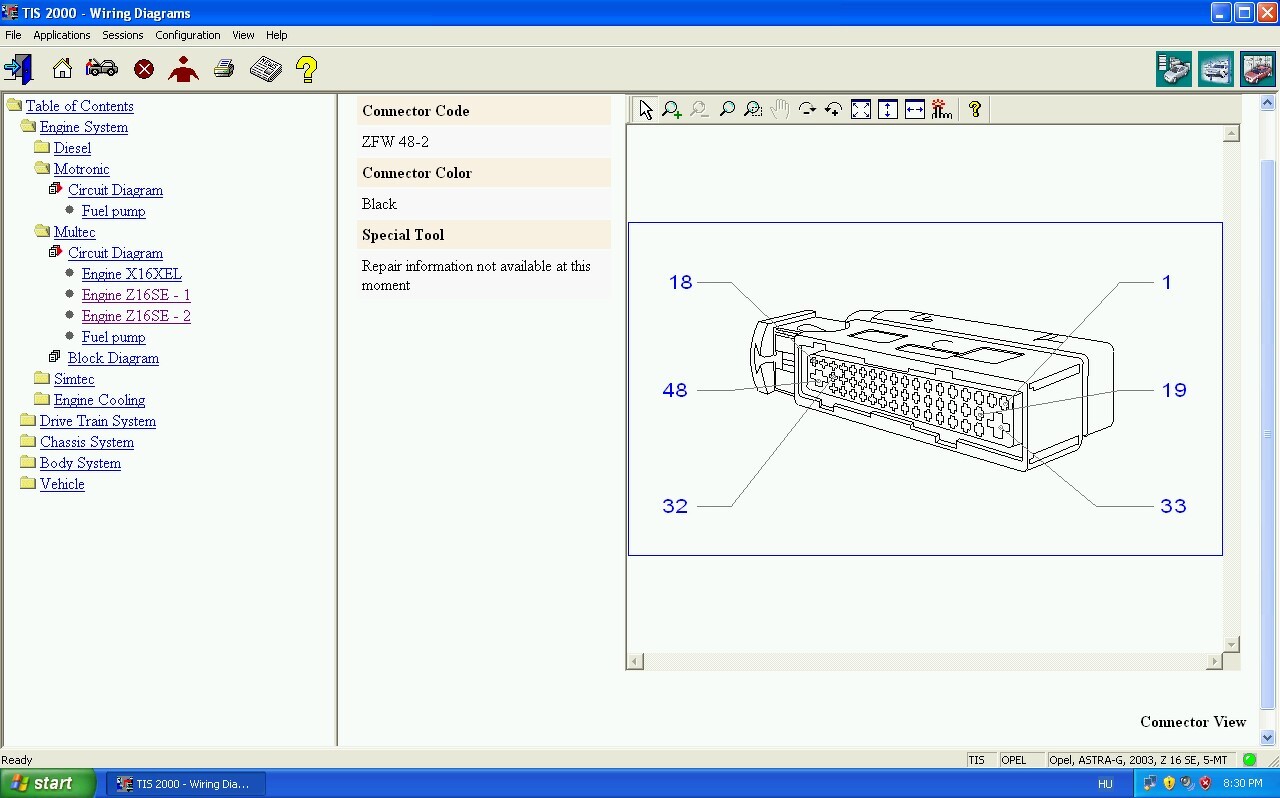Open the Sessions menu

click(x=123, y=35)
